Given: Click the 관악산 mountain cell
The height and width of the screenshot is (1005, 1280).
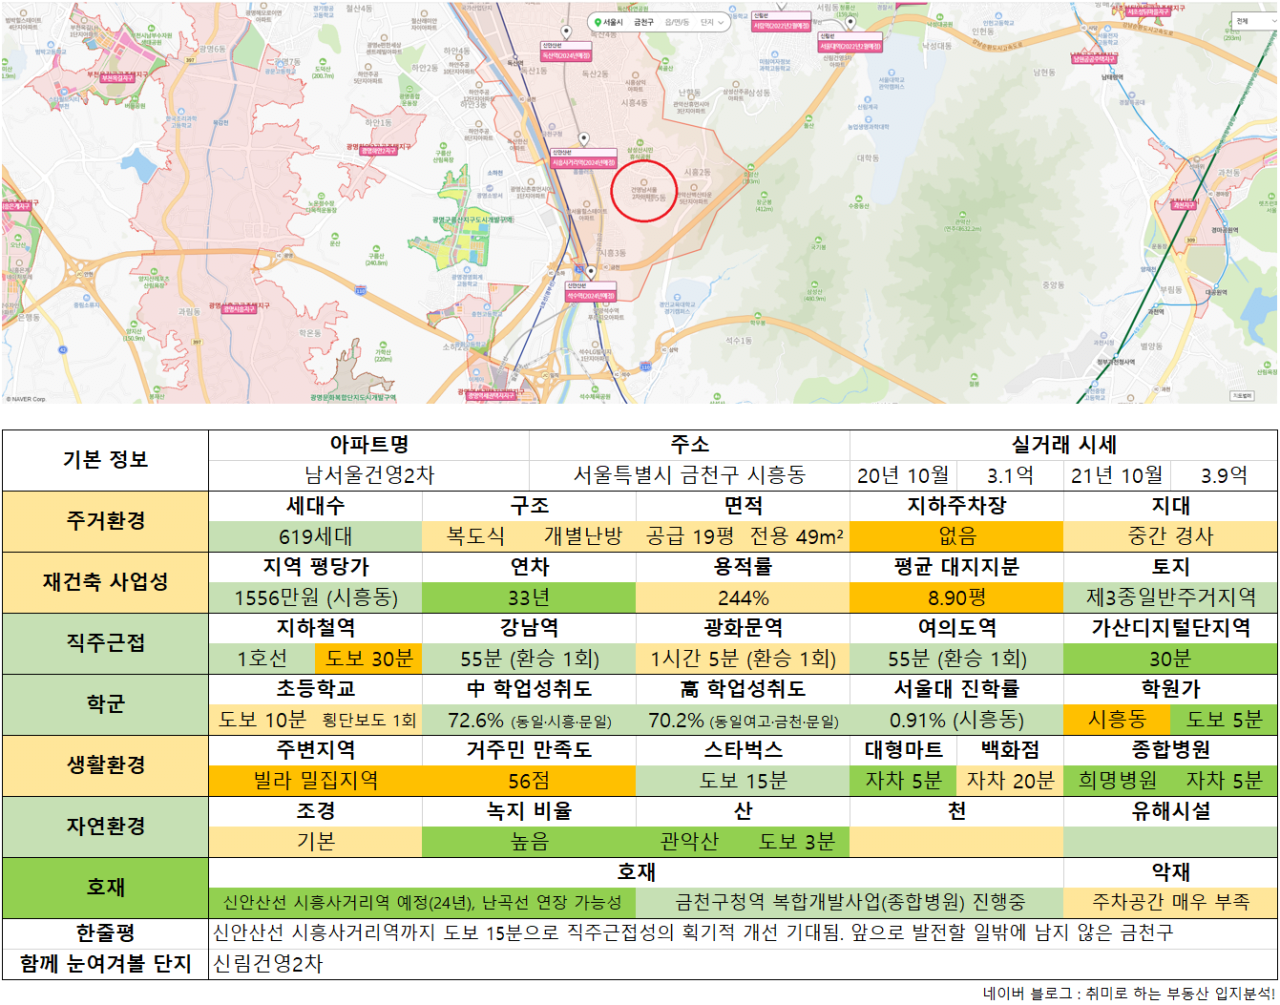Looking at the screenshot, I should (x=689, y=841).
